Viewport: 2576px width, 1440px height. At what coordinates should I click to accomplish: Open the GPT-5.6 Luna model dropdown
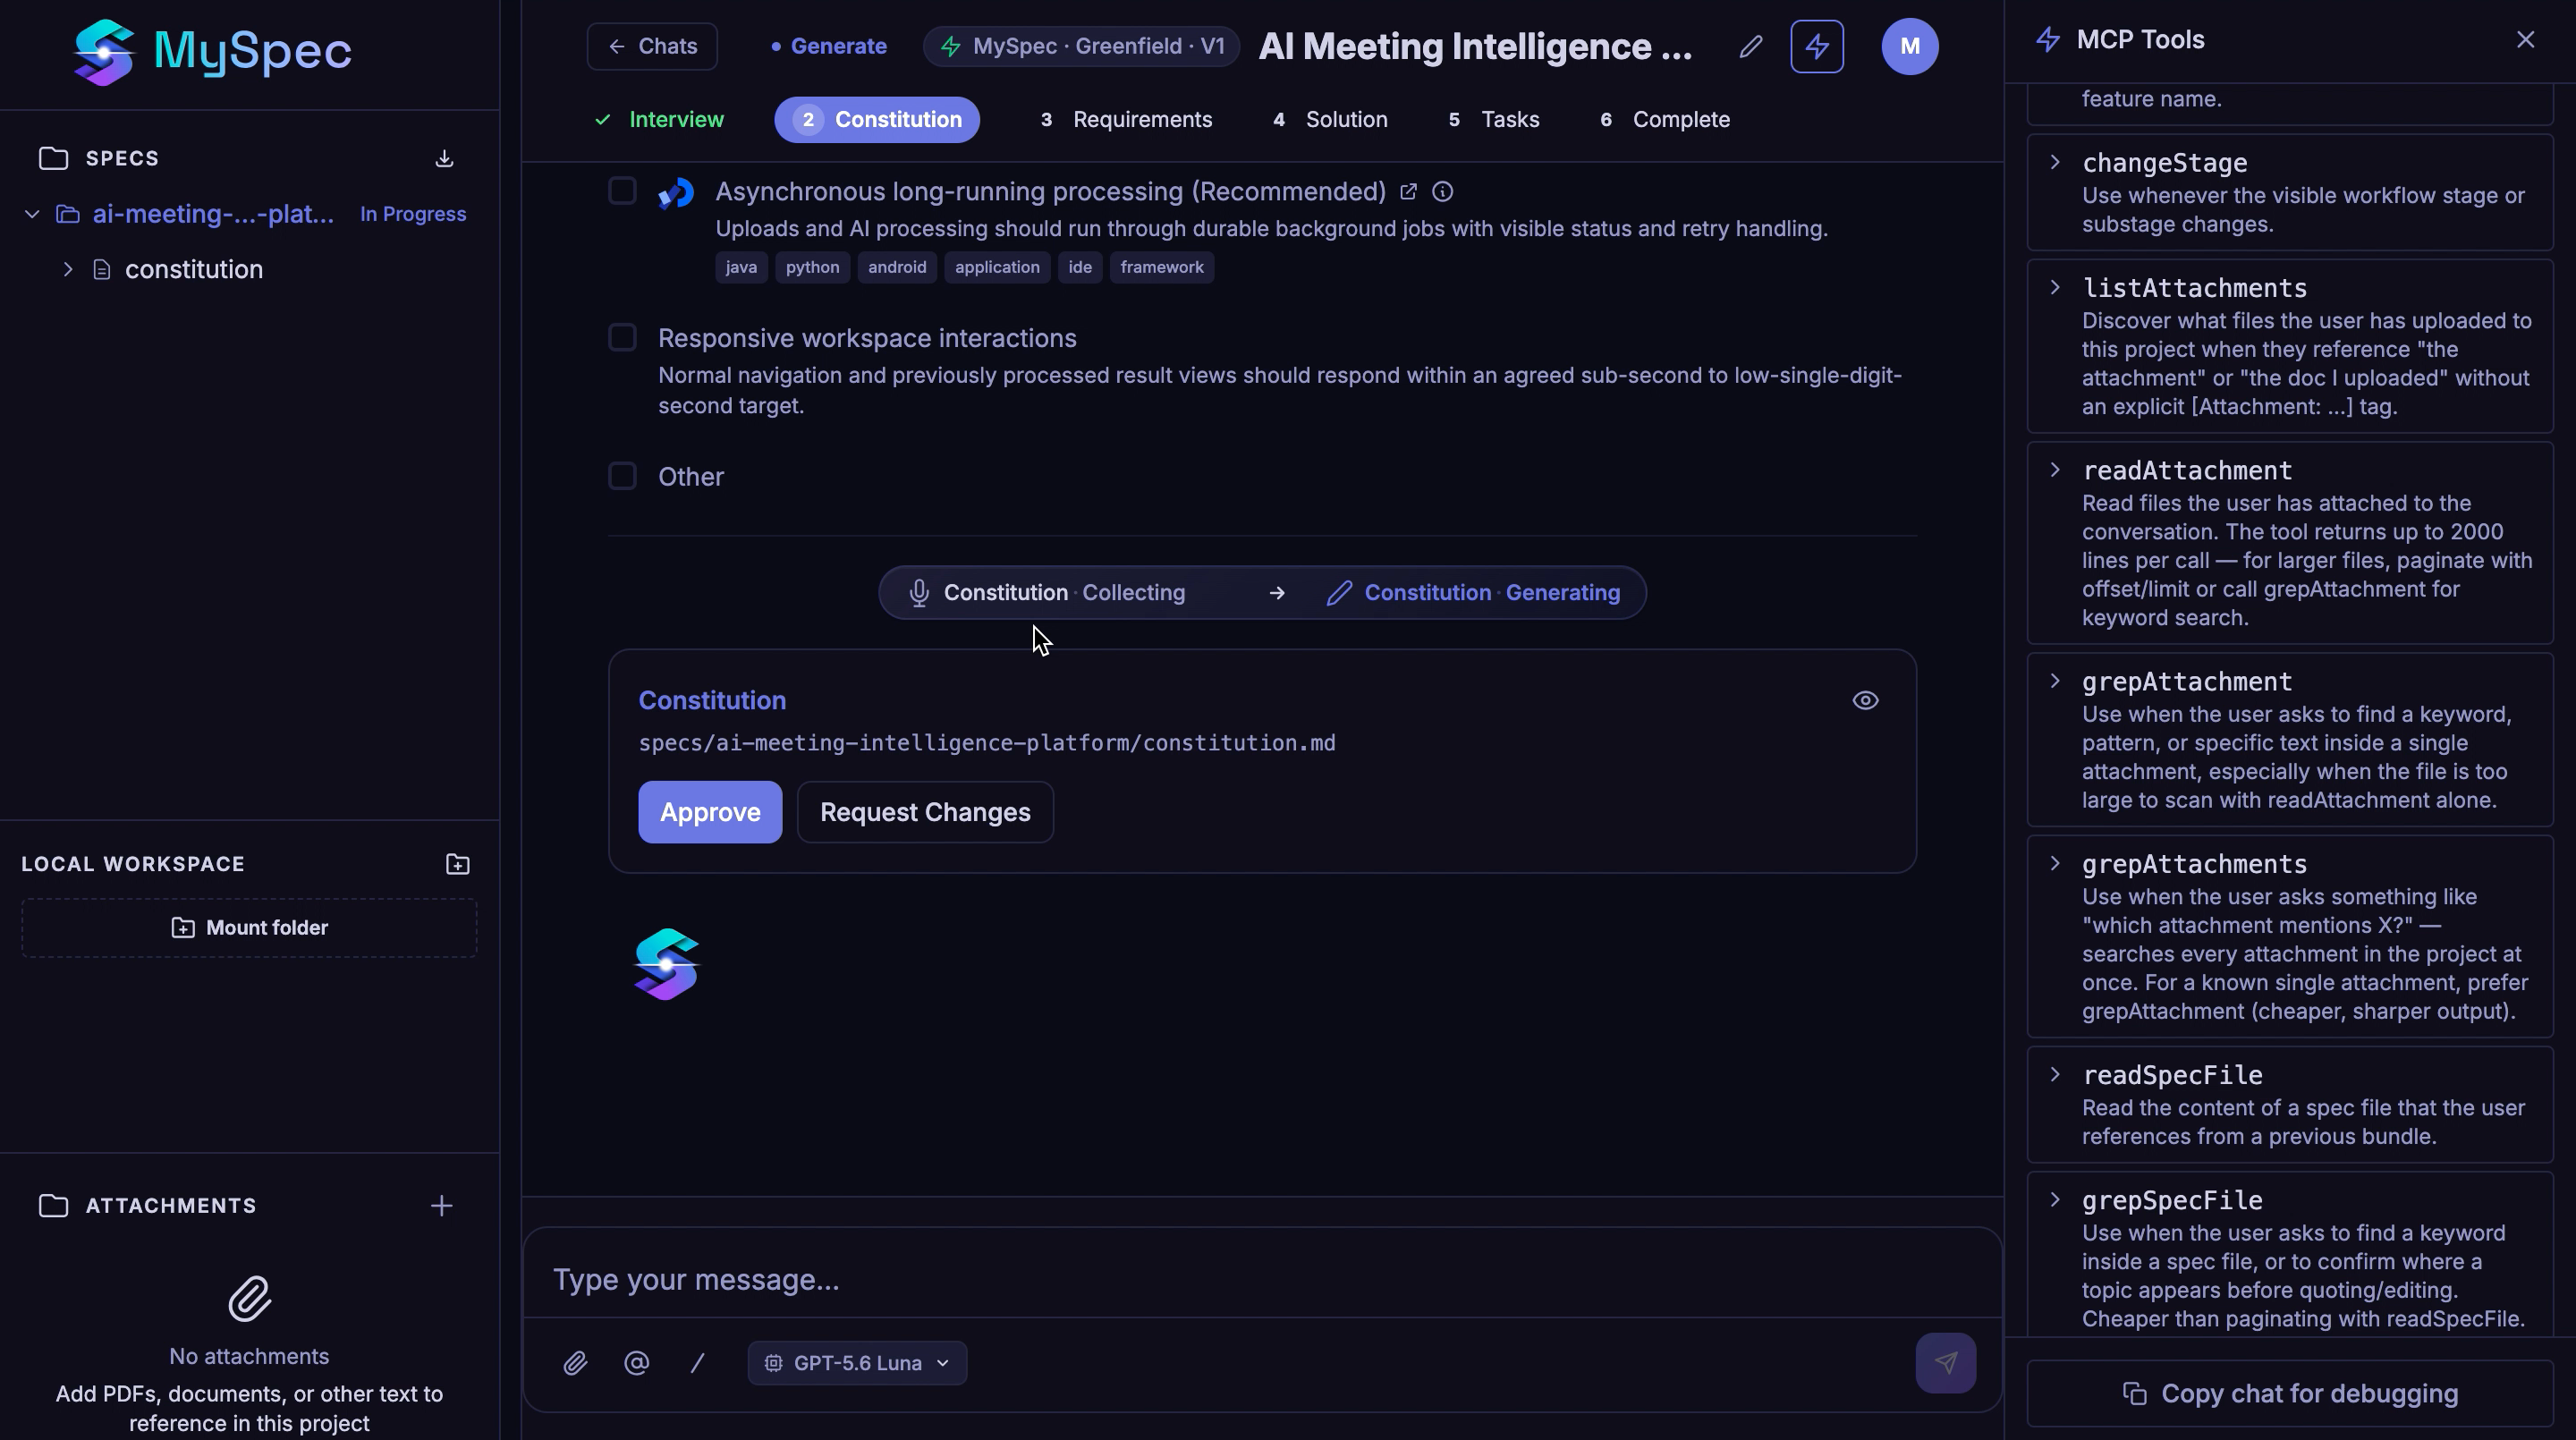coord(857,1363)
